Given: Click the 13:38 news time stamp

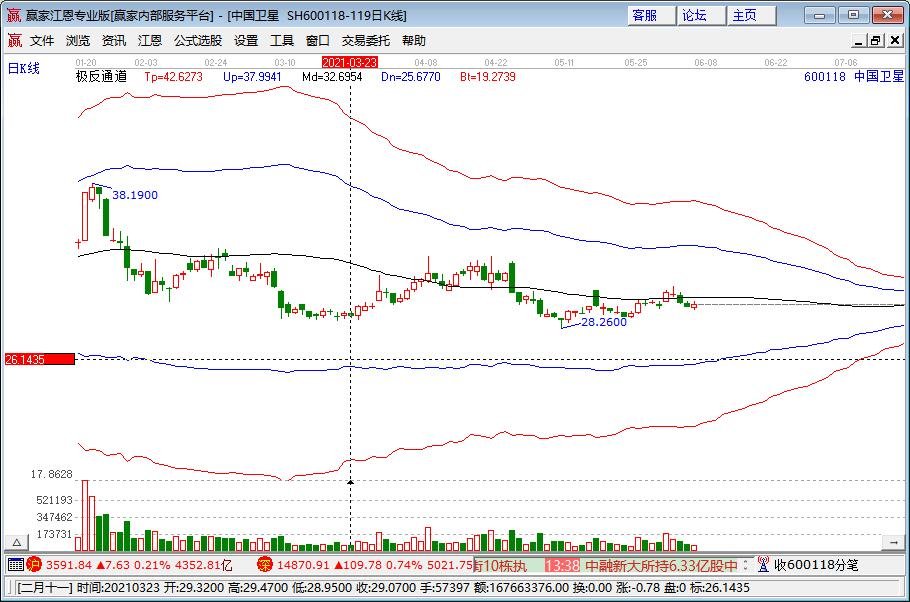Looking at the screenshot, I should click(x=562, y=565).
